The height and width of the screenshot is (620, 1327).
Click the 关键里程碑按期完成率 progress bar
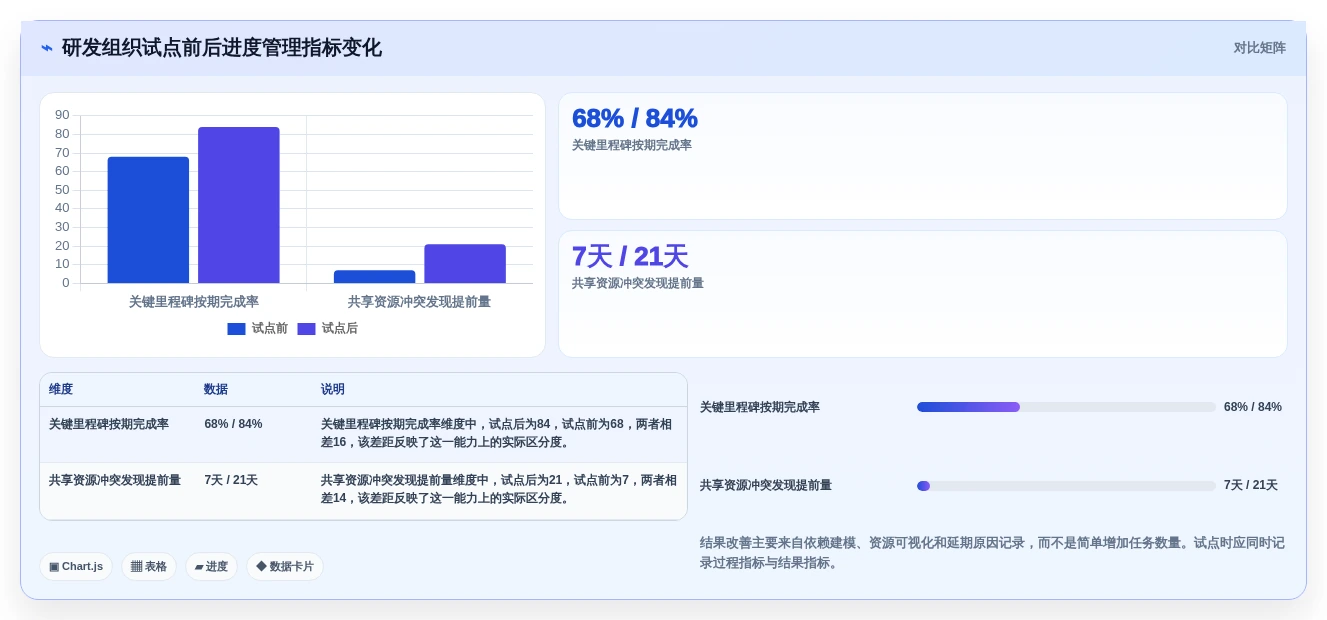coord(1066,407)
